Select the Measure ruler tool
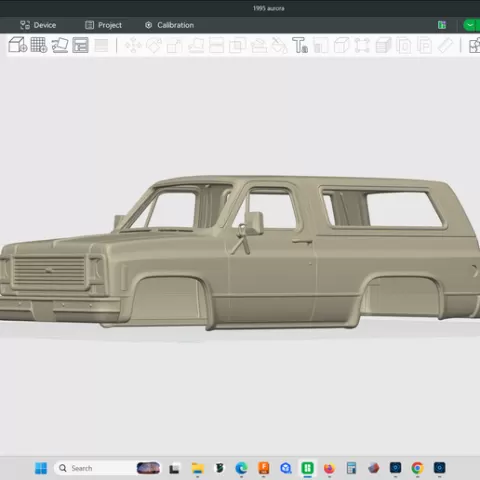480x480 pixels. 445,45
